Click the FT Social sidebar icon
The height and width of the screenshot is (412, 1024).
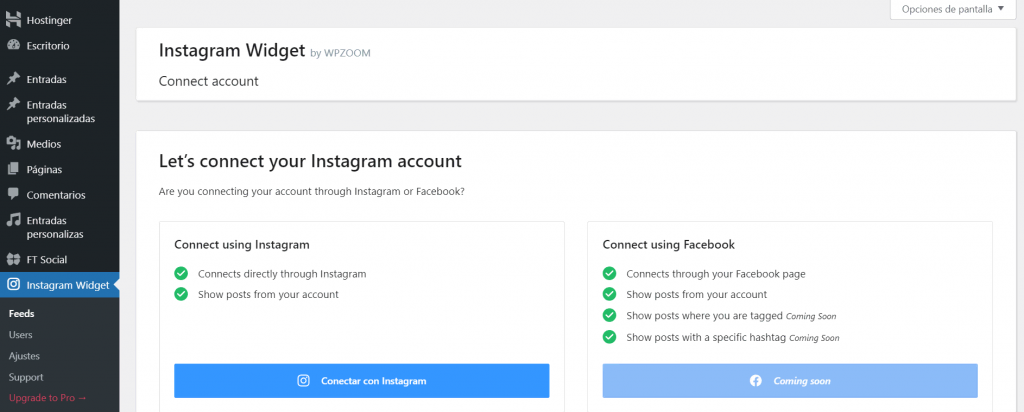coord(13,259)
